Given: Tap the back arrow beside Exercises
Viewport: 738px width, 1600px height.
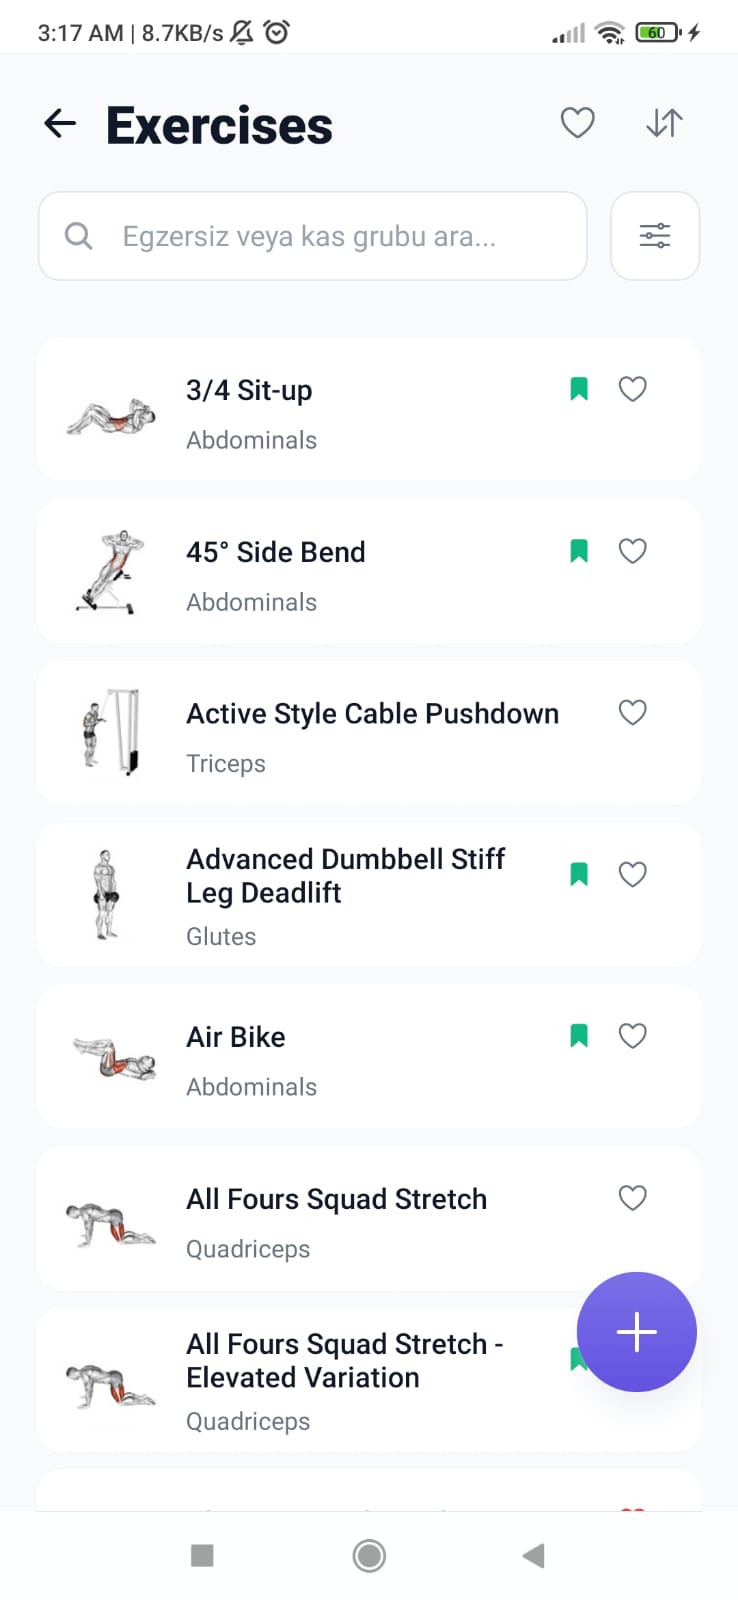Looking at the screenshot, I should 60,124.
